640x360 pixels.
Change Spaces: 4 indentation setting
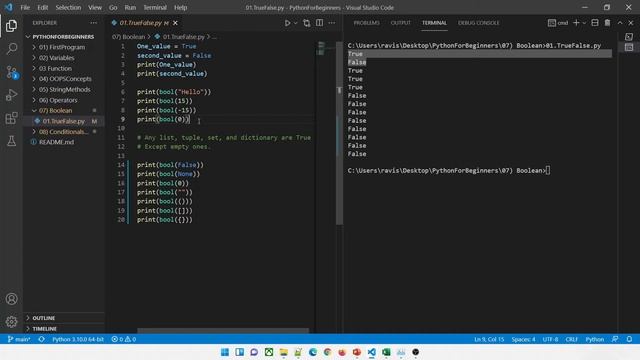click(x=523, y=339)
